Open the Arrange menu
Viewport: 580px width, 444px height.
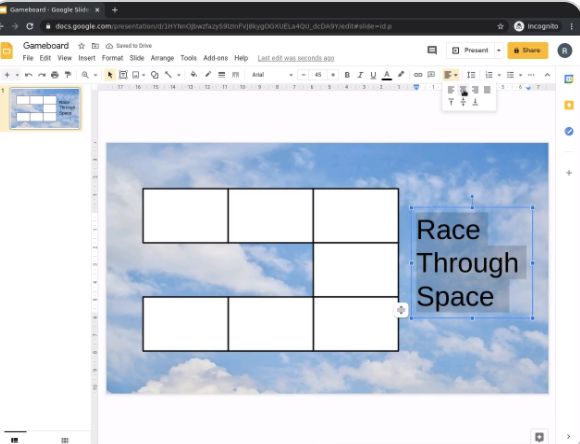coord(162,58)
